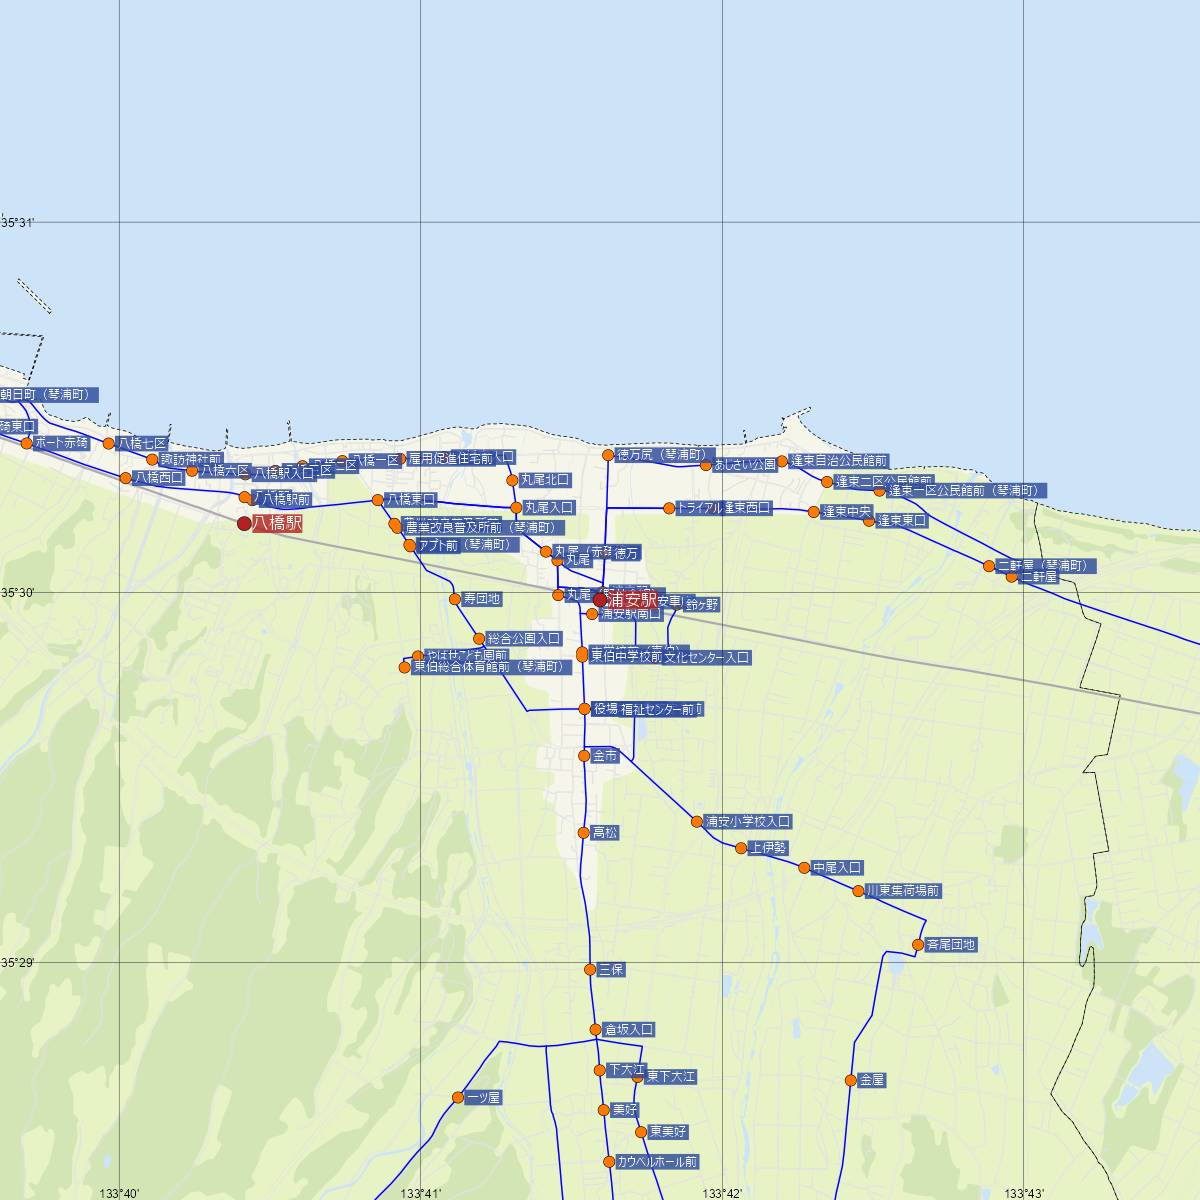This screenshot has height=1200, width=1200.
Task: Click the 二軒屋(琴浦町) stop label
Action: click(x=1046, y=566)
